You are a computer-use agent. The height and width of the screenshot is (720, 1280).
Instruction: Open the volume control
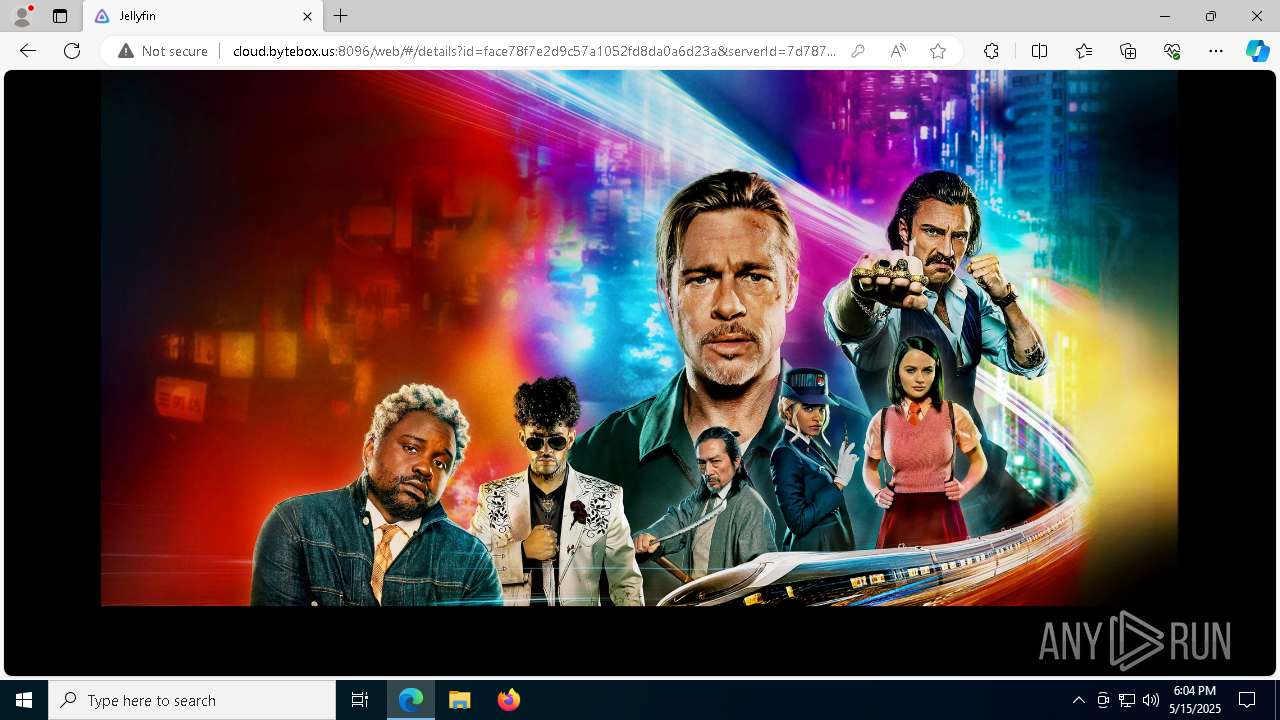pyautogui.click(x=1151, y=700)
